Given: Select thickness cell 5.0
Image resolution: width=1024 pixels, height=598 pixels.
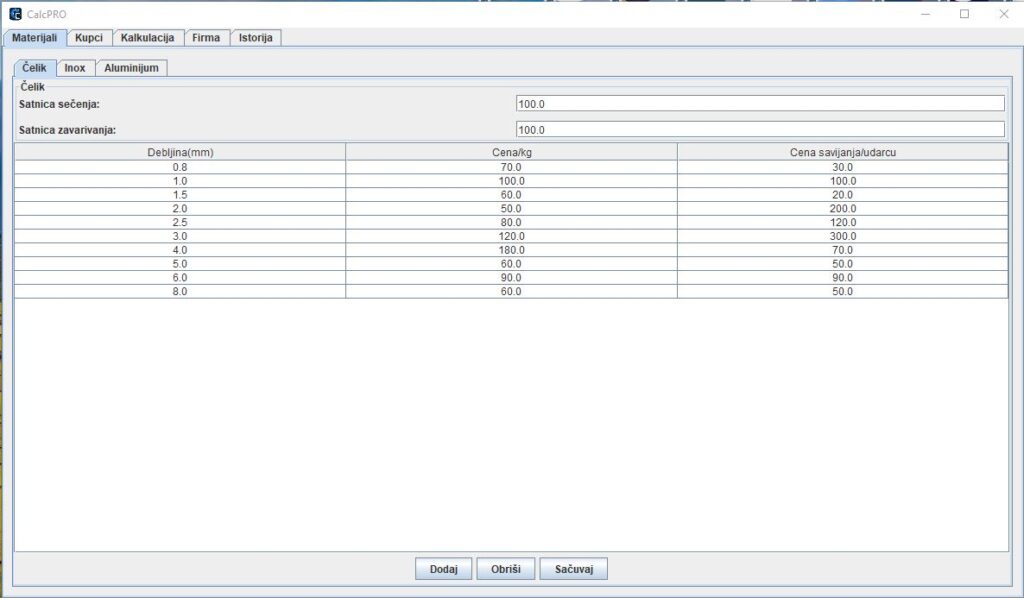Looking at the screenshot, I should click(180, 264).
